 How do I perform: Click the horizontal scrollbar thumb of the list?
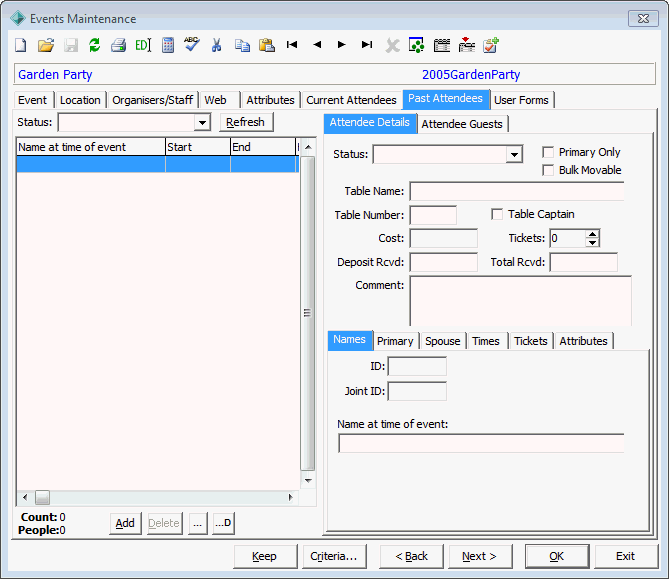point(42,497)
